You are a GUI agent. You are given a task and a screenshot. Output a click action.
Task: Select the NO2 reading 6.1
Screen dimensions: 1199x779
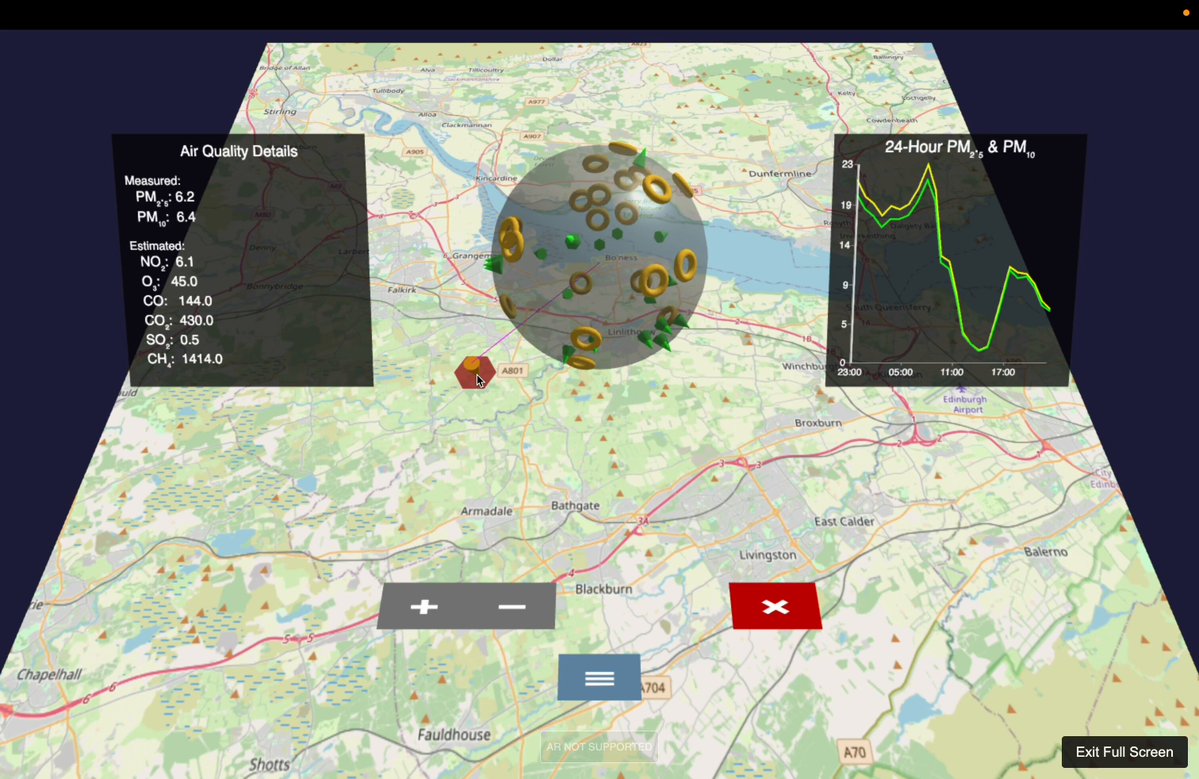[x=184, y=261]
